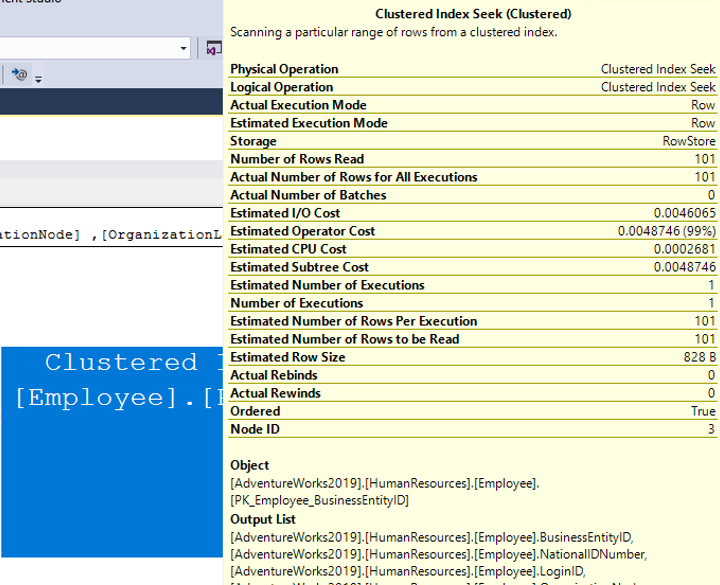Click the Actual Rebinds row
The height and width of the screenshot is (585, 720).
tap(472, 375)
